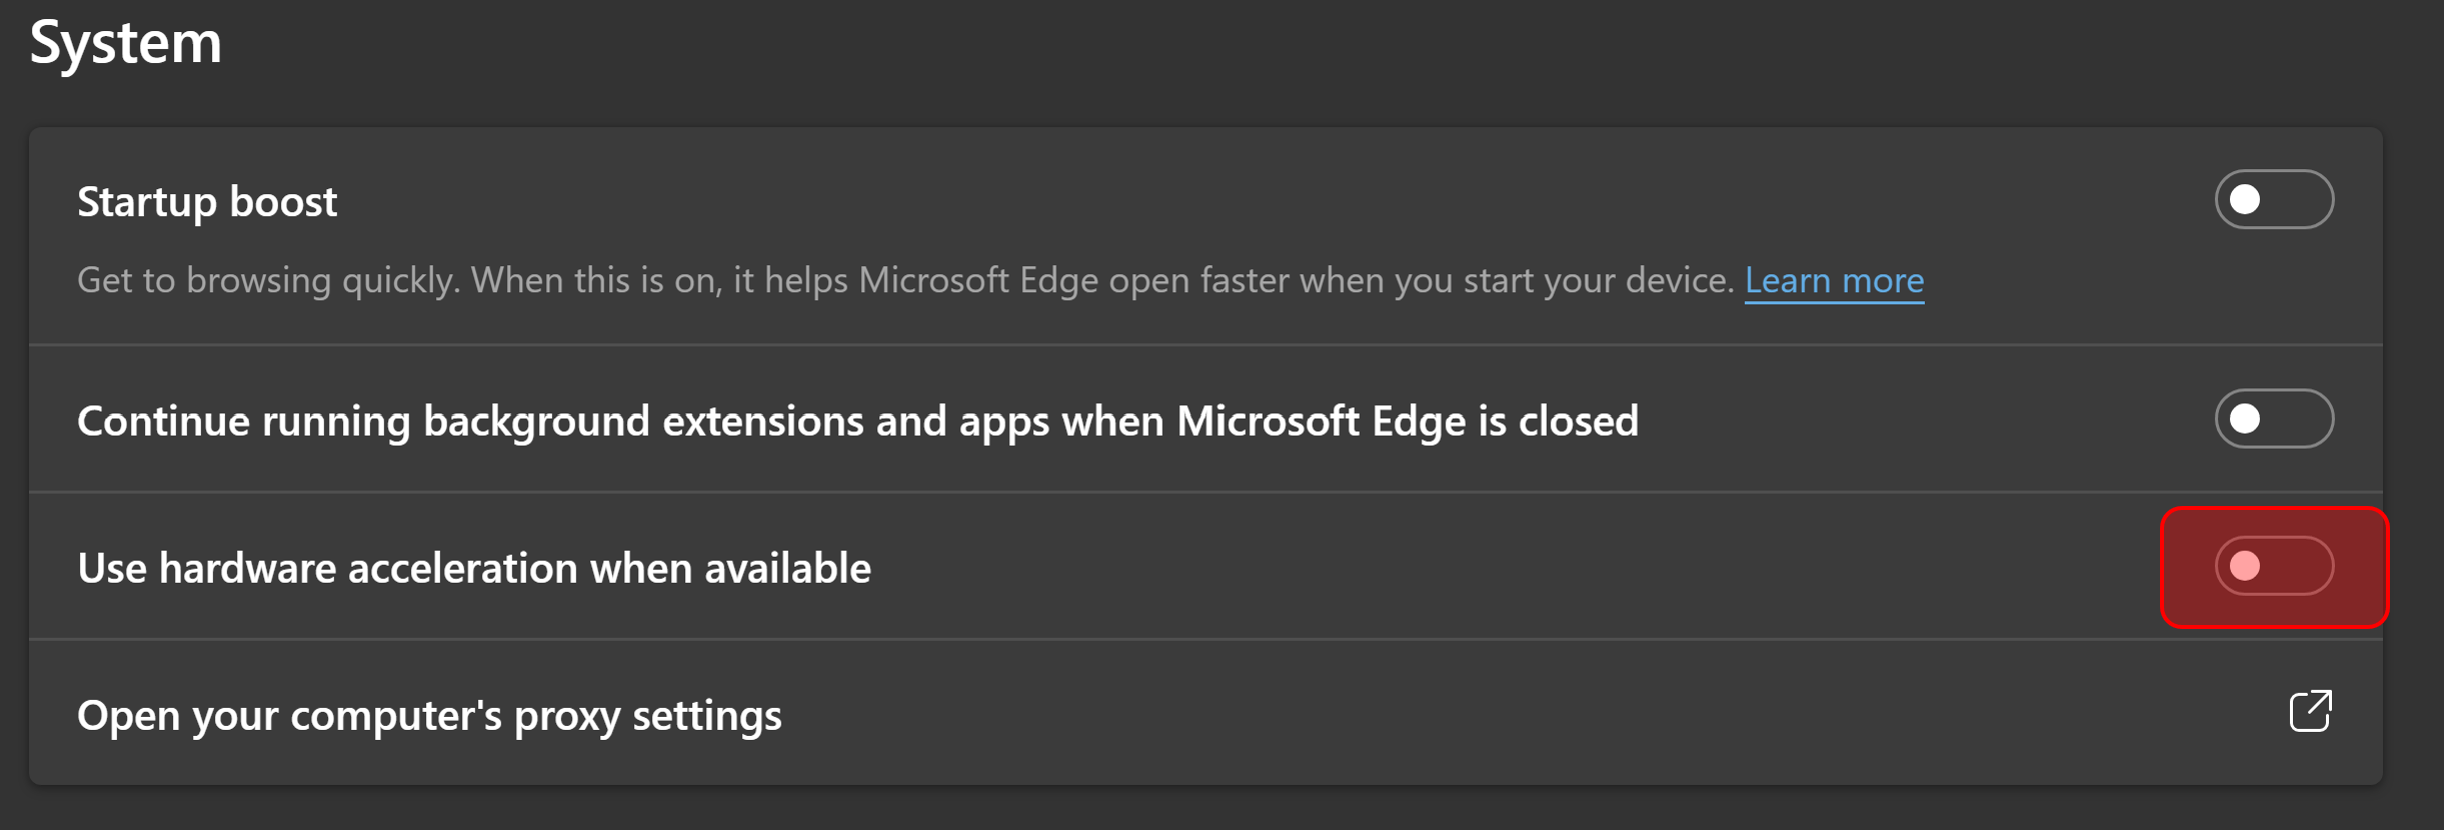Click empty track of hardware acceleration switch
This screenshot has width=2445, height=831.
pyautogui.click(x=2298, y=566)
